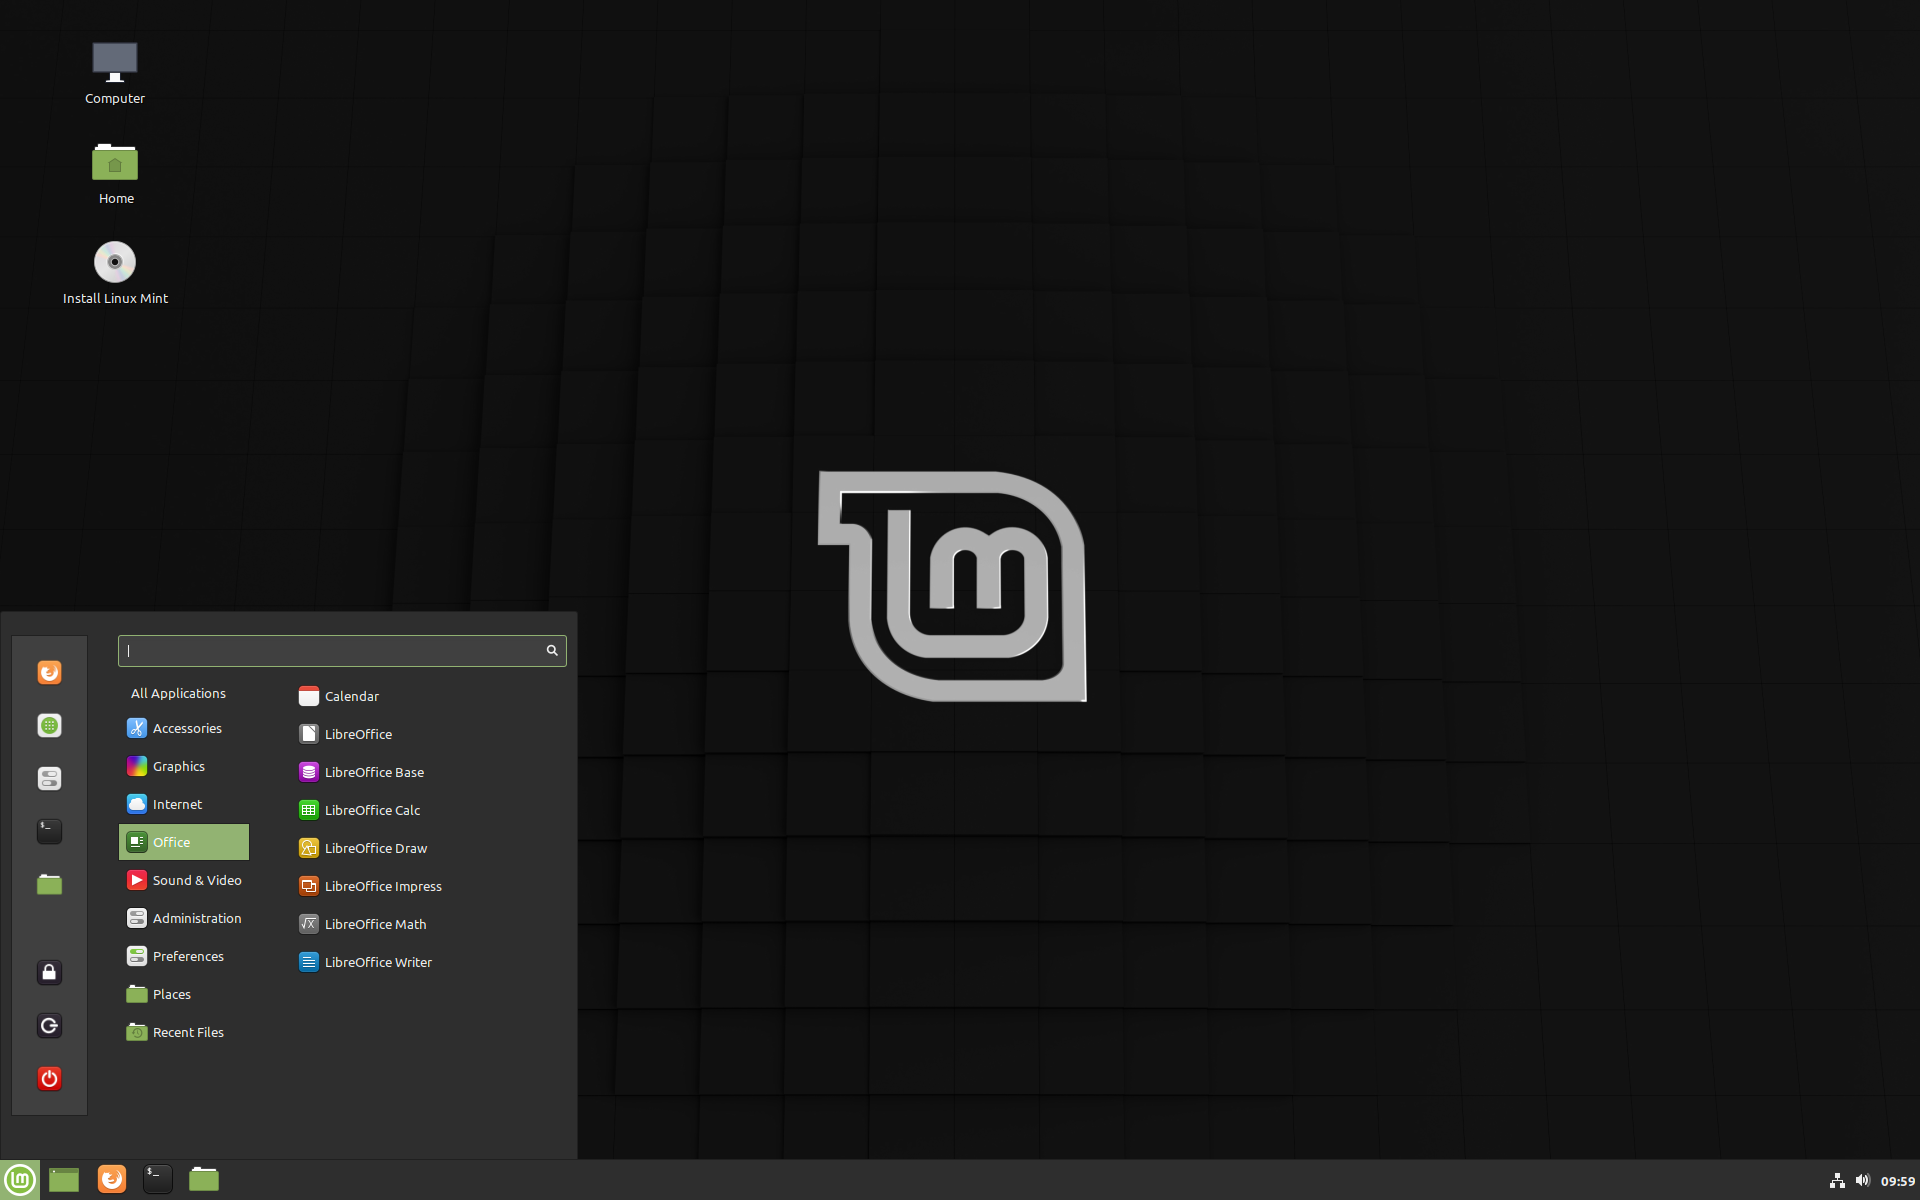Screen dimensions: 1920x1200
Task: Toggle Internet category visibility
Action: [182, 803]
